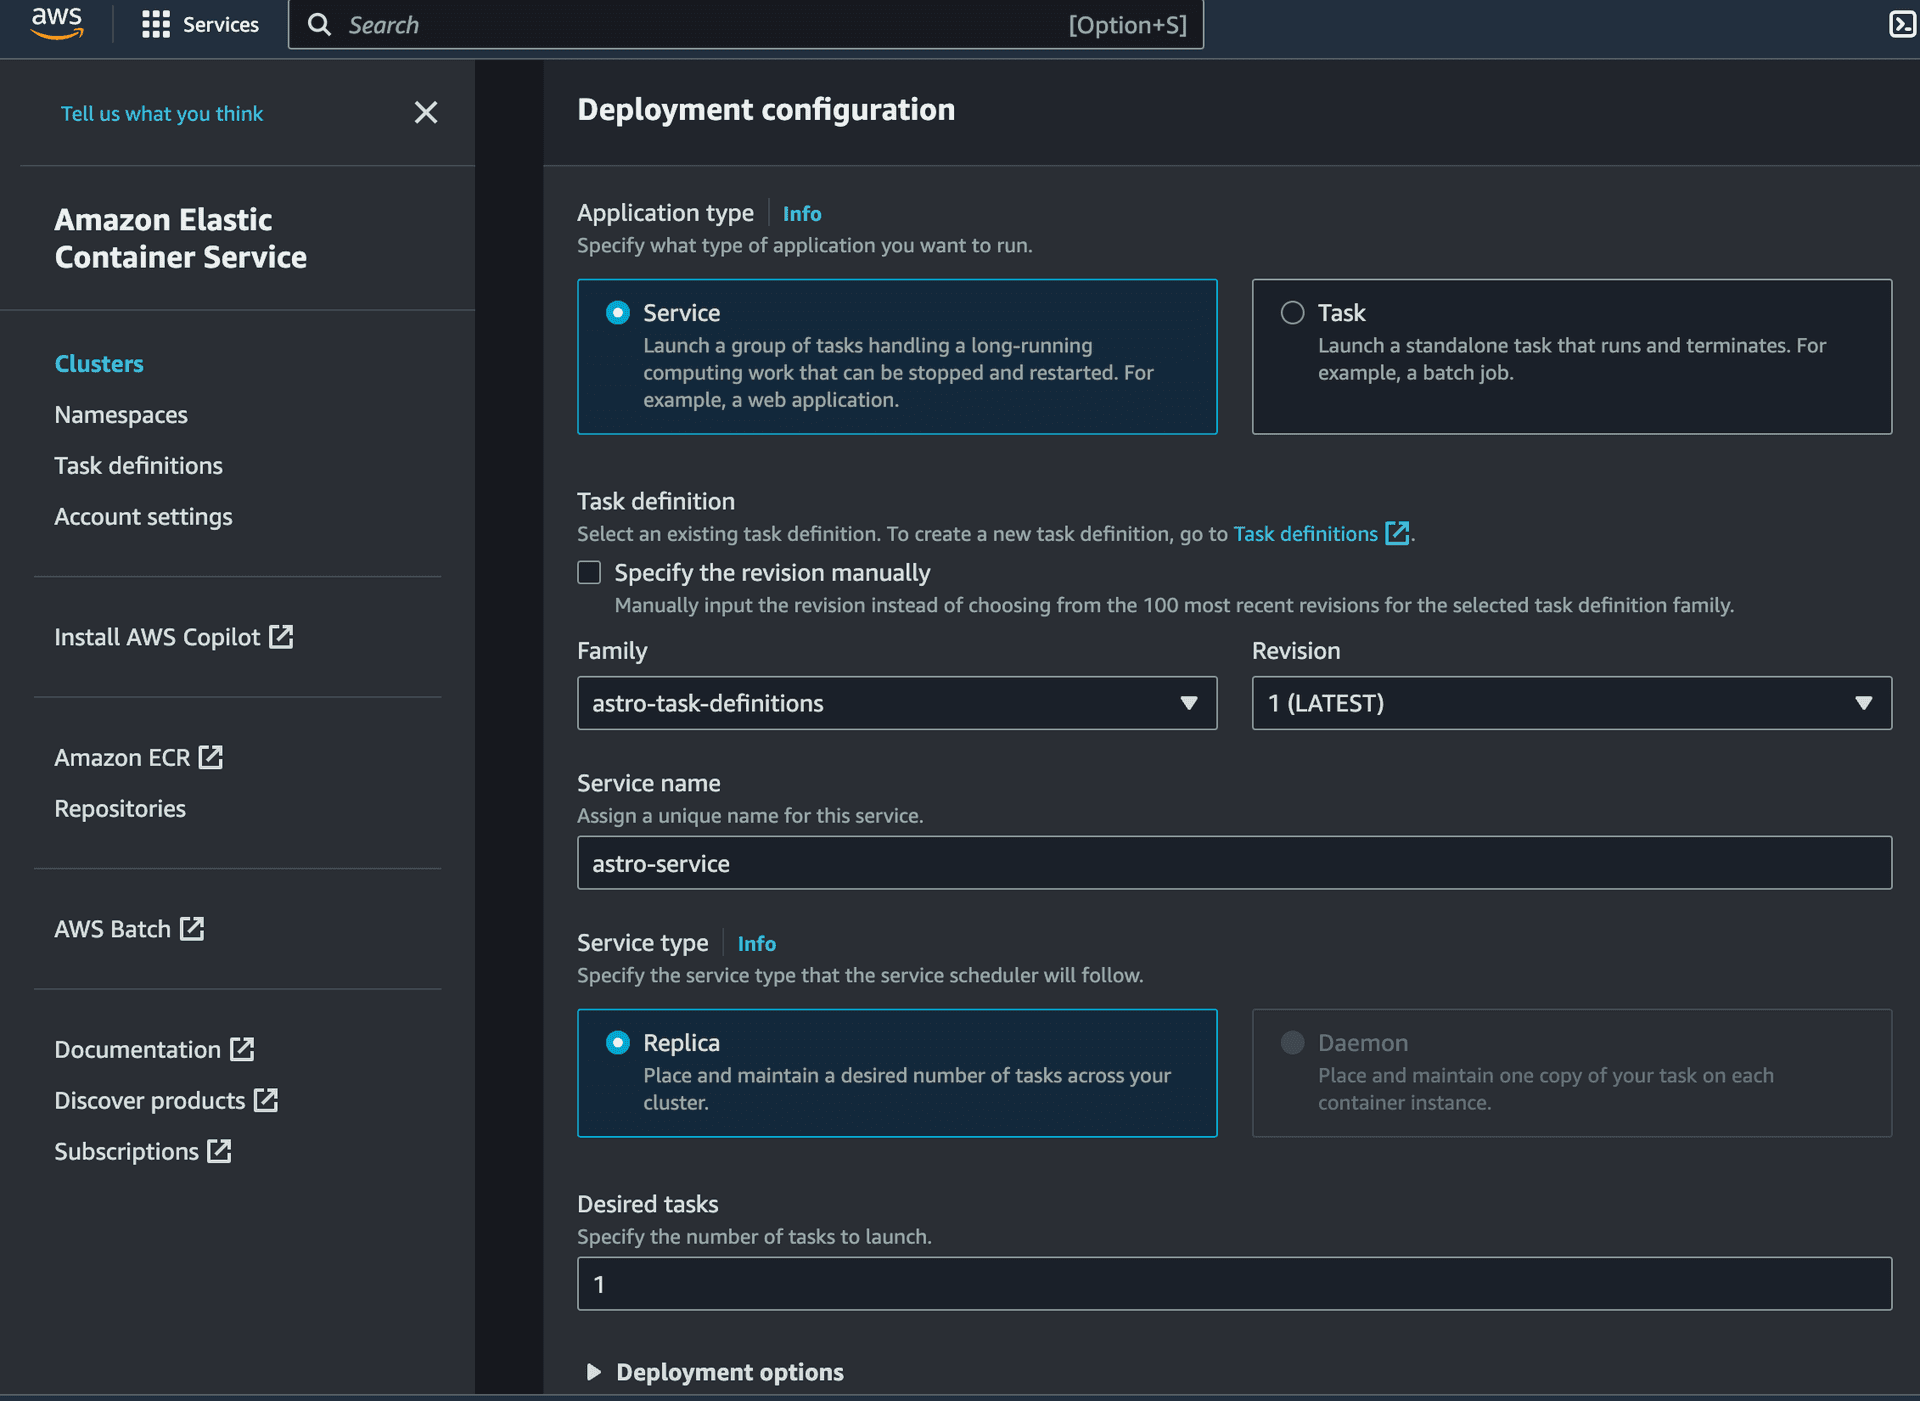
Task: Open the Revision dropdown 1 (LATEST)
Action: pyautogui.click(x=1571, y=703)
